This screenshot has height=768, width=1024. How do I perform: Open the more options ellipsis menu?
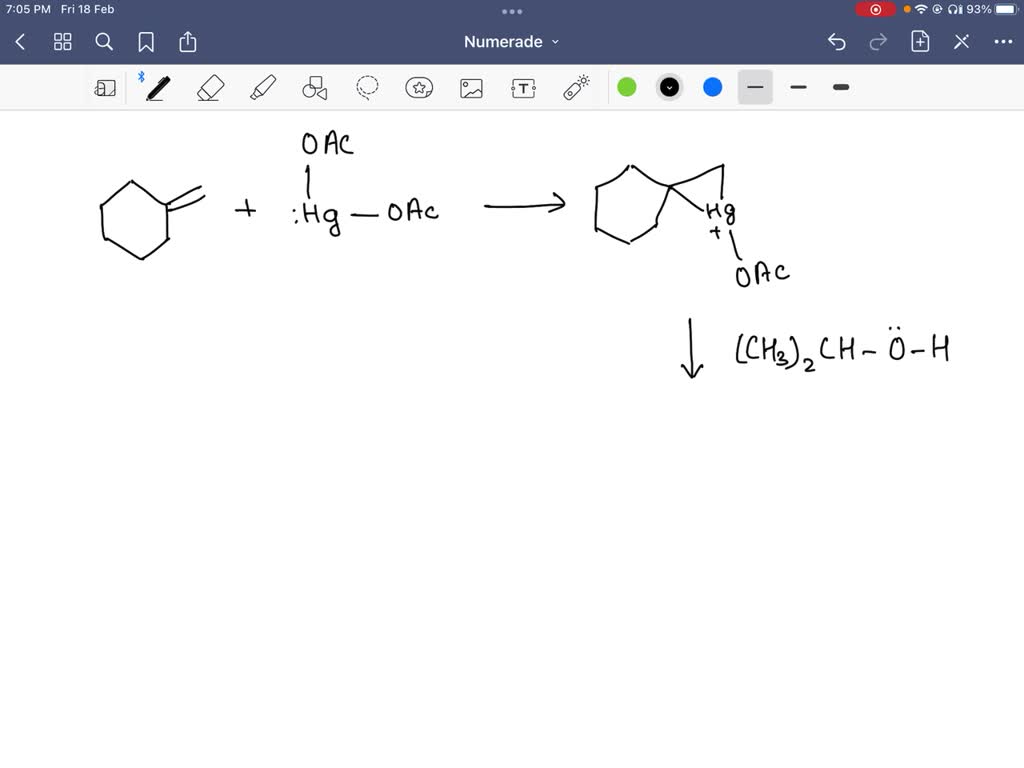click(1003, 42)
